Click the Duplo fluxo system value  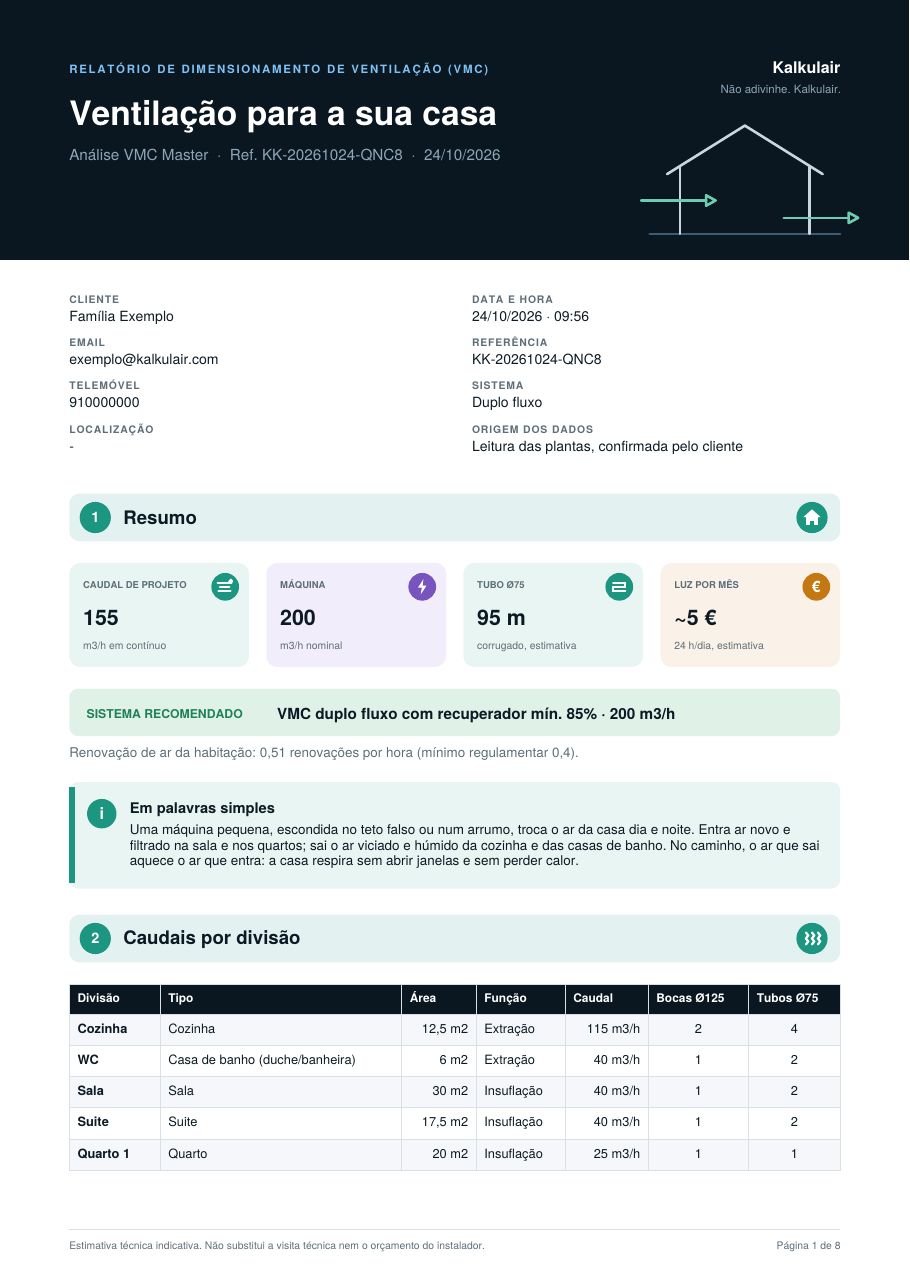tap(507, 402)
